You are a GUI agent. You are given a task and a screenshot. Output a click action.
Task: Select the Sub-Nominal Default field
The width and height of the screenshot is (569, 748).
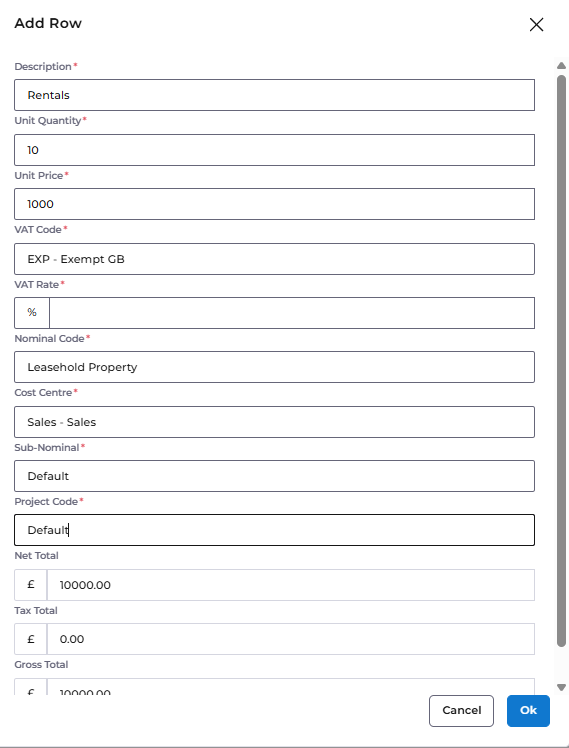point(274,476)
